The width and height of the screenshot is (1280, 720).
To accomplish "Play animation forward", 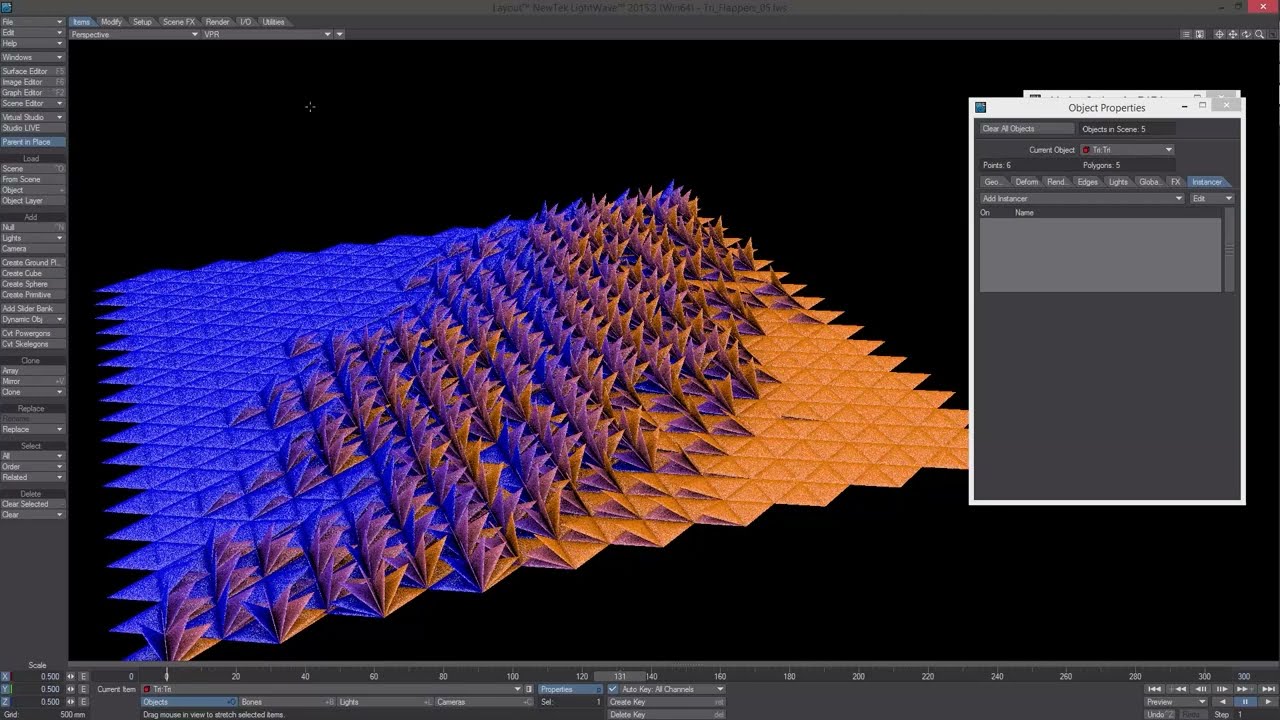I will pyautogui.click(x=1268, y=702).
